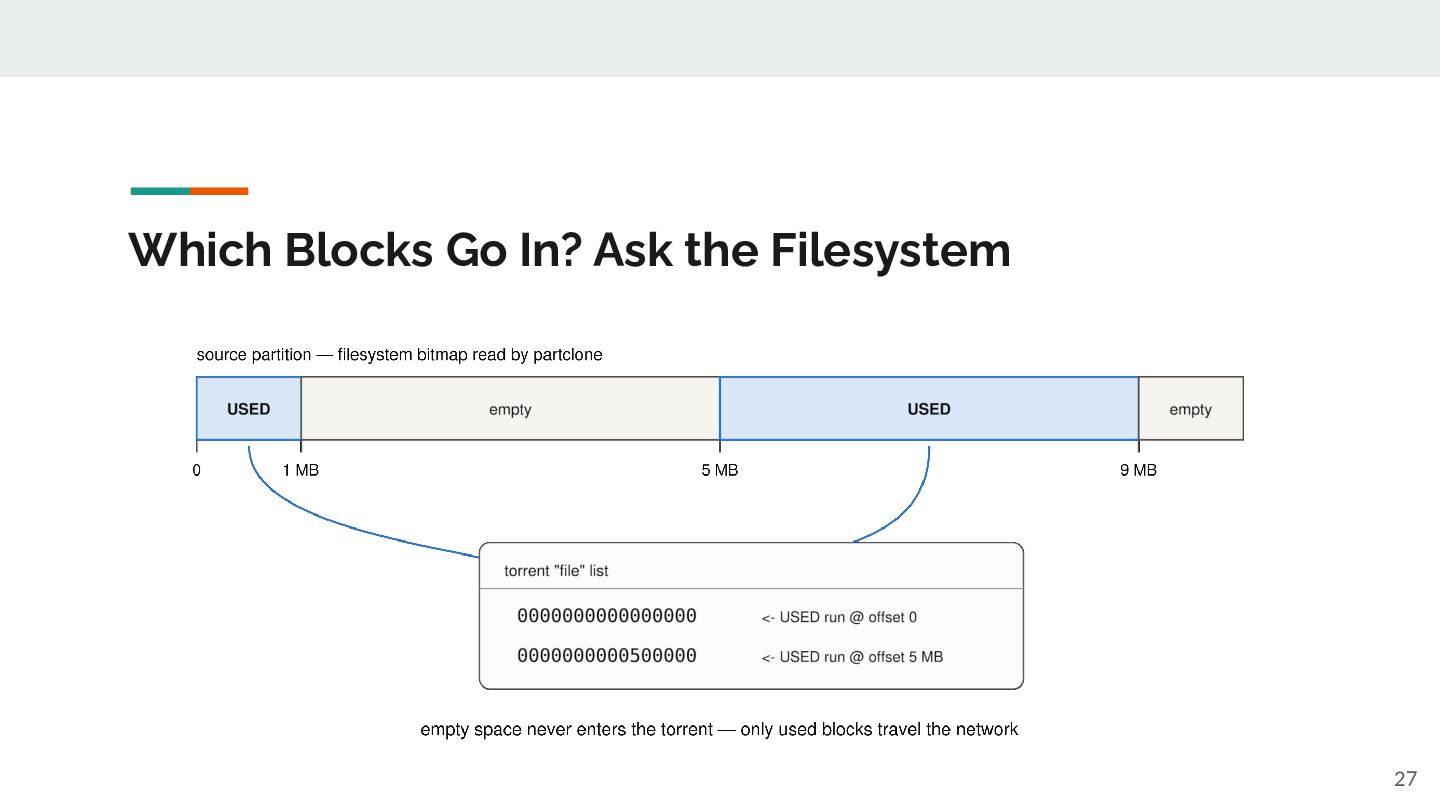The image size is (1440, 810).
Task: Click the note '<- USED run @ offset 0'
Action: (x=839, y=617)
